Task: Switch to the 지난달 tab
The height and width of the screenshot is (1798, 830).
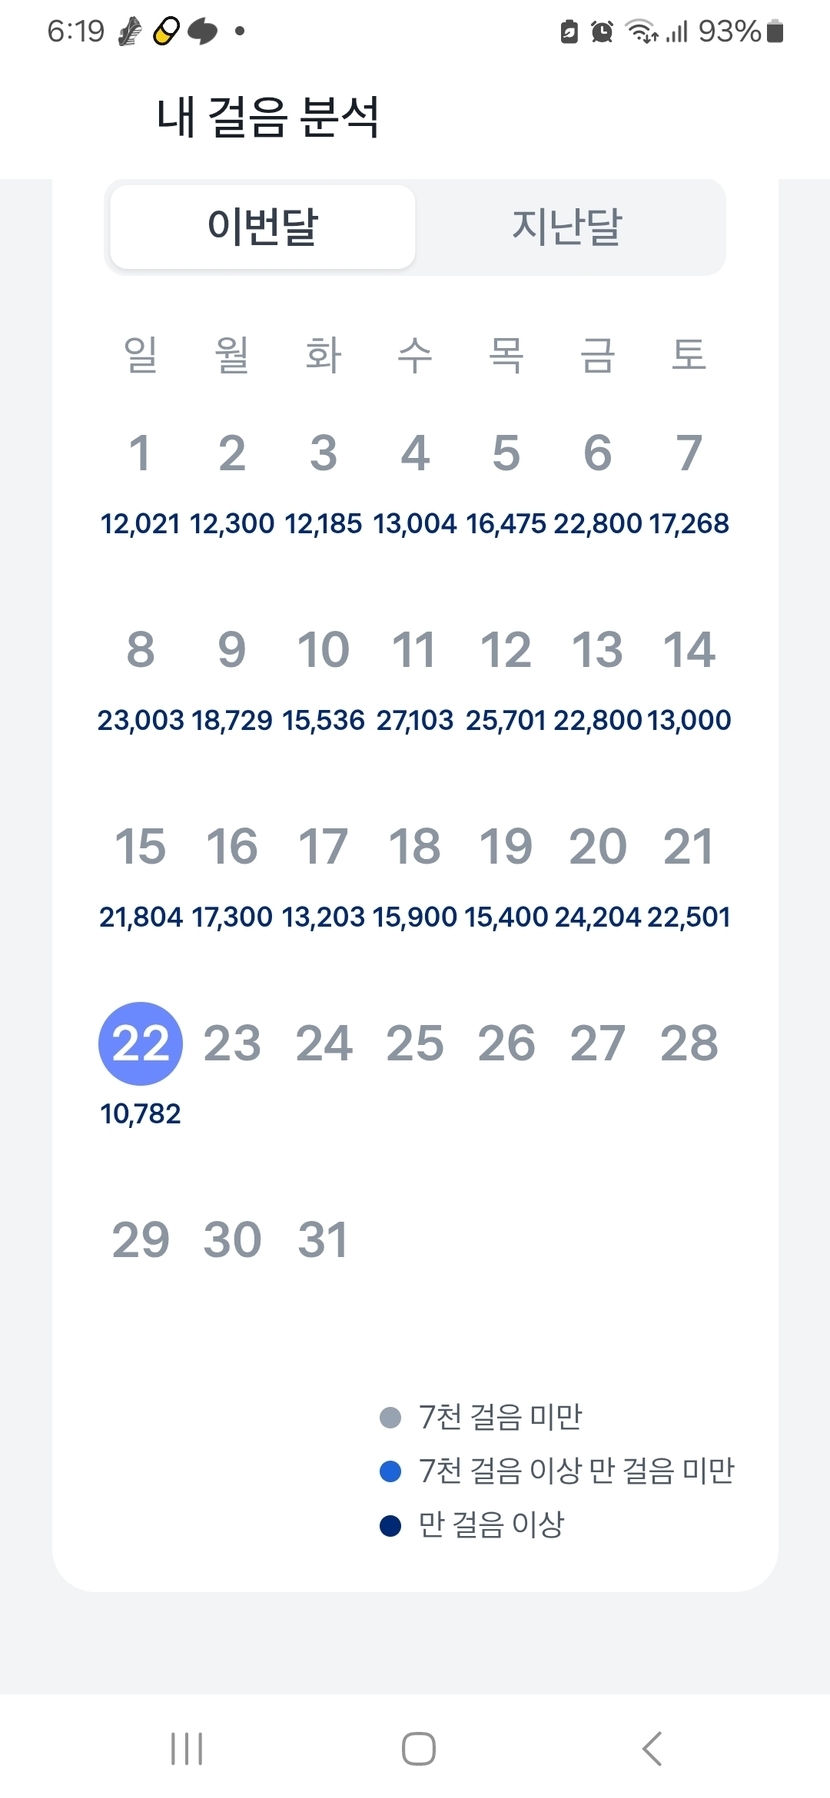Action: [x=567, y=227]
